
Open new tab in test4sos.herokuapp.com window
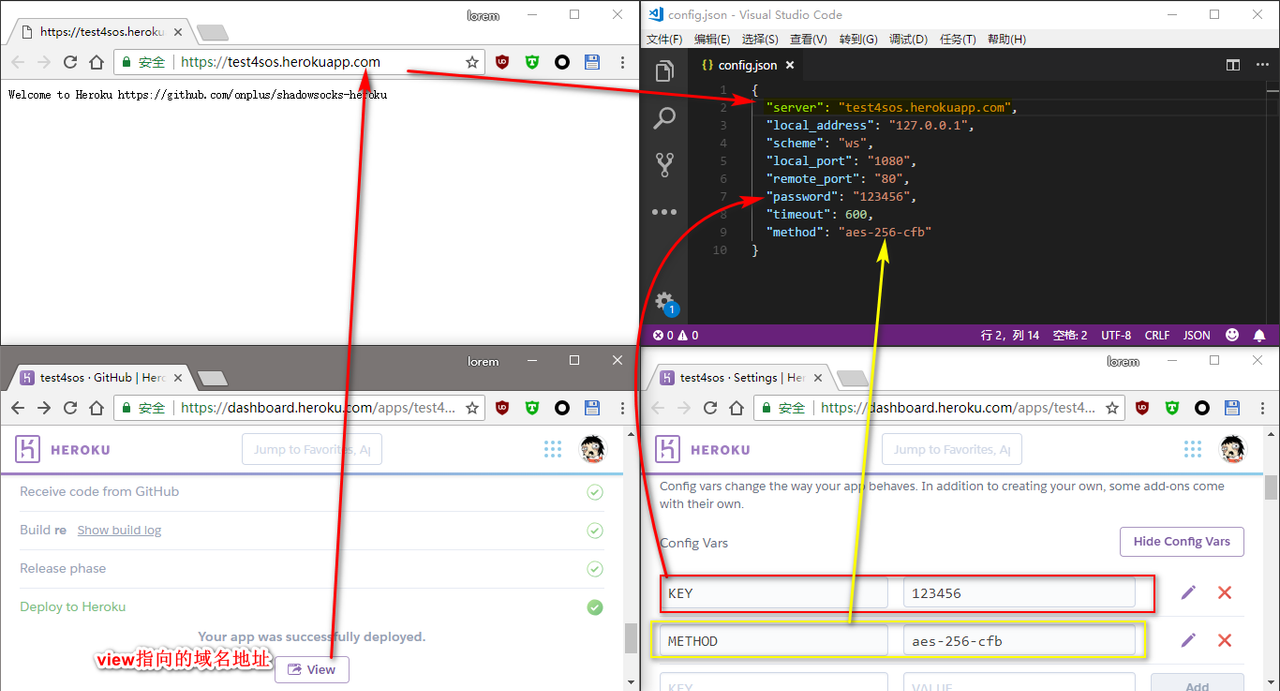click(212, 33)
